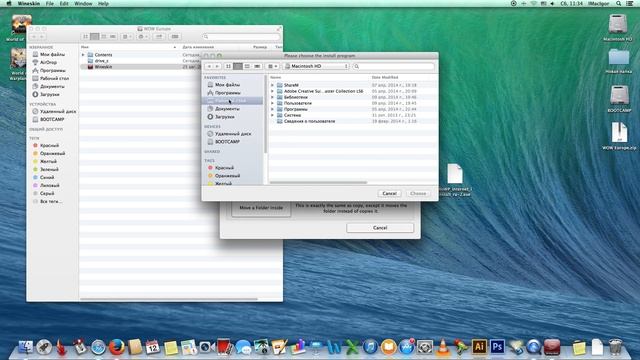Sort dialog list by Date Modified
Image resolution: width=640 pixels, height=360 pixels.
pyautogui.click(x=384, y=77)
